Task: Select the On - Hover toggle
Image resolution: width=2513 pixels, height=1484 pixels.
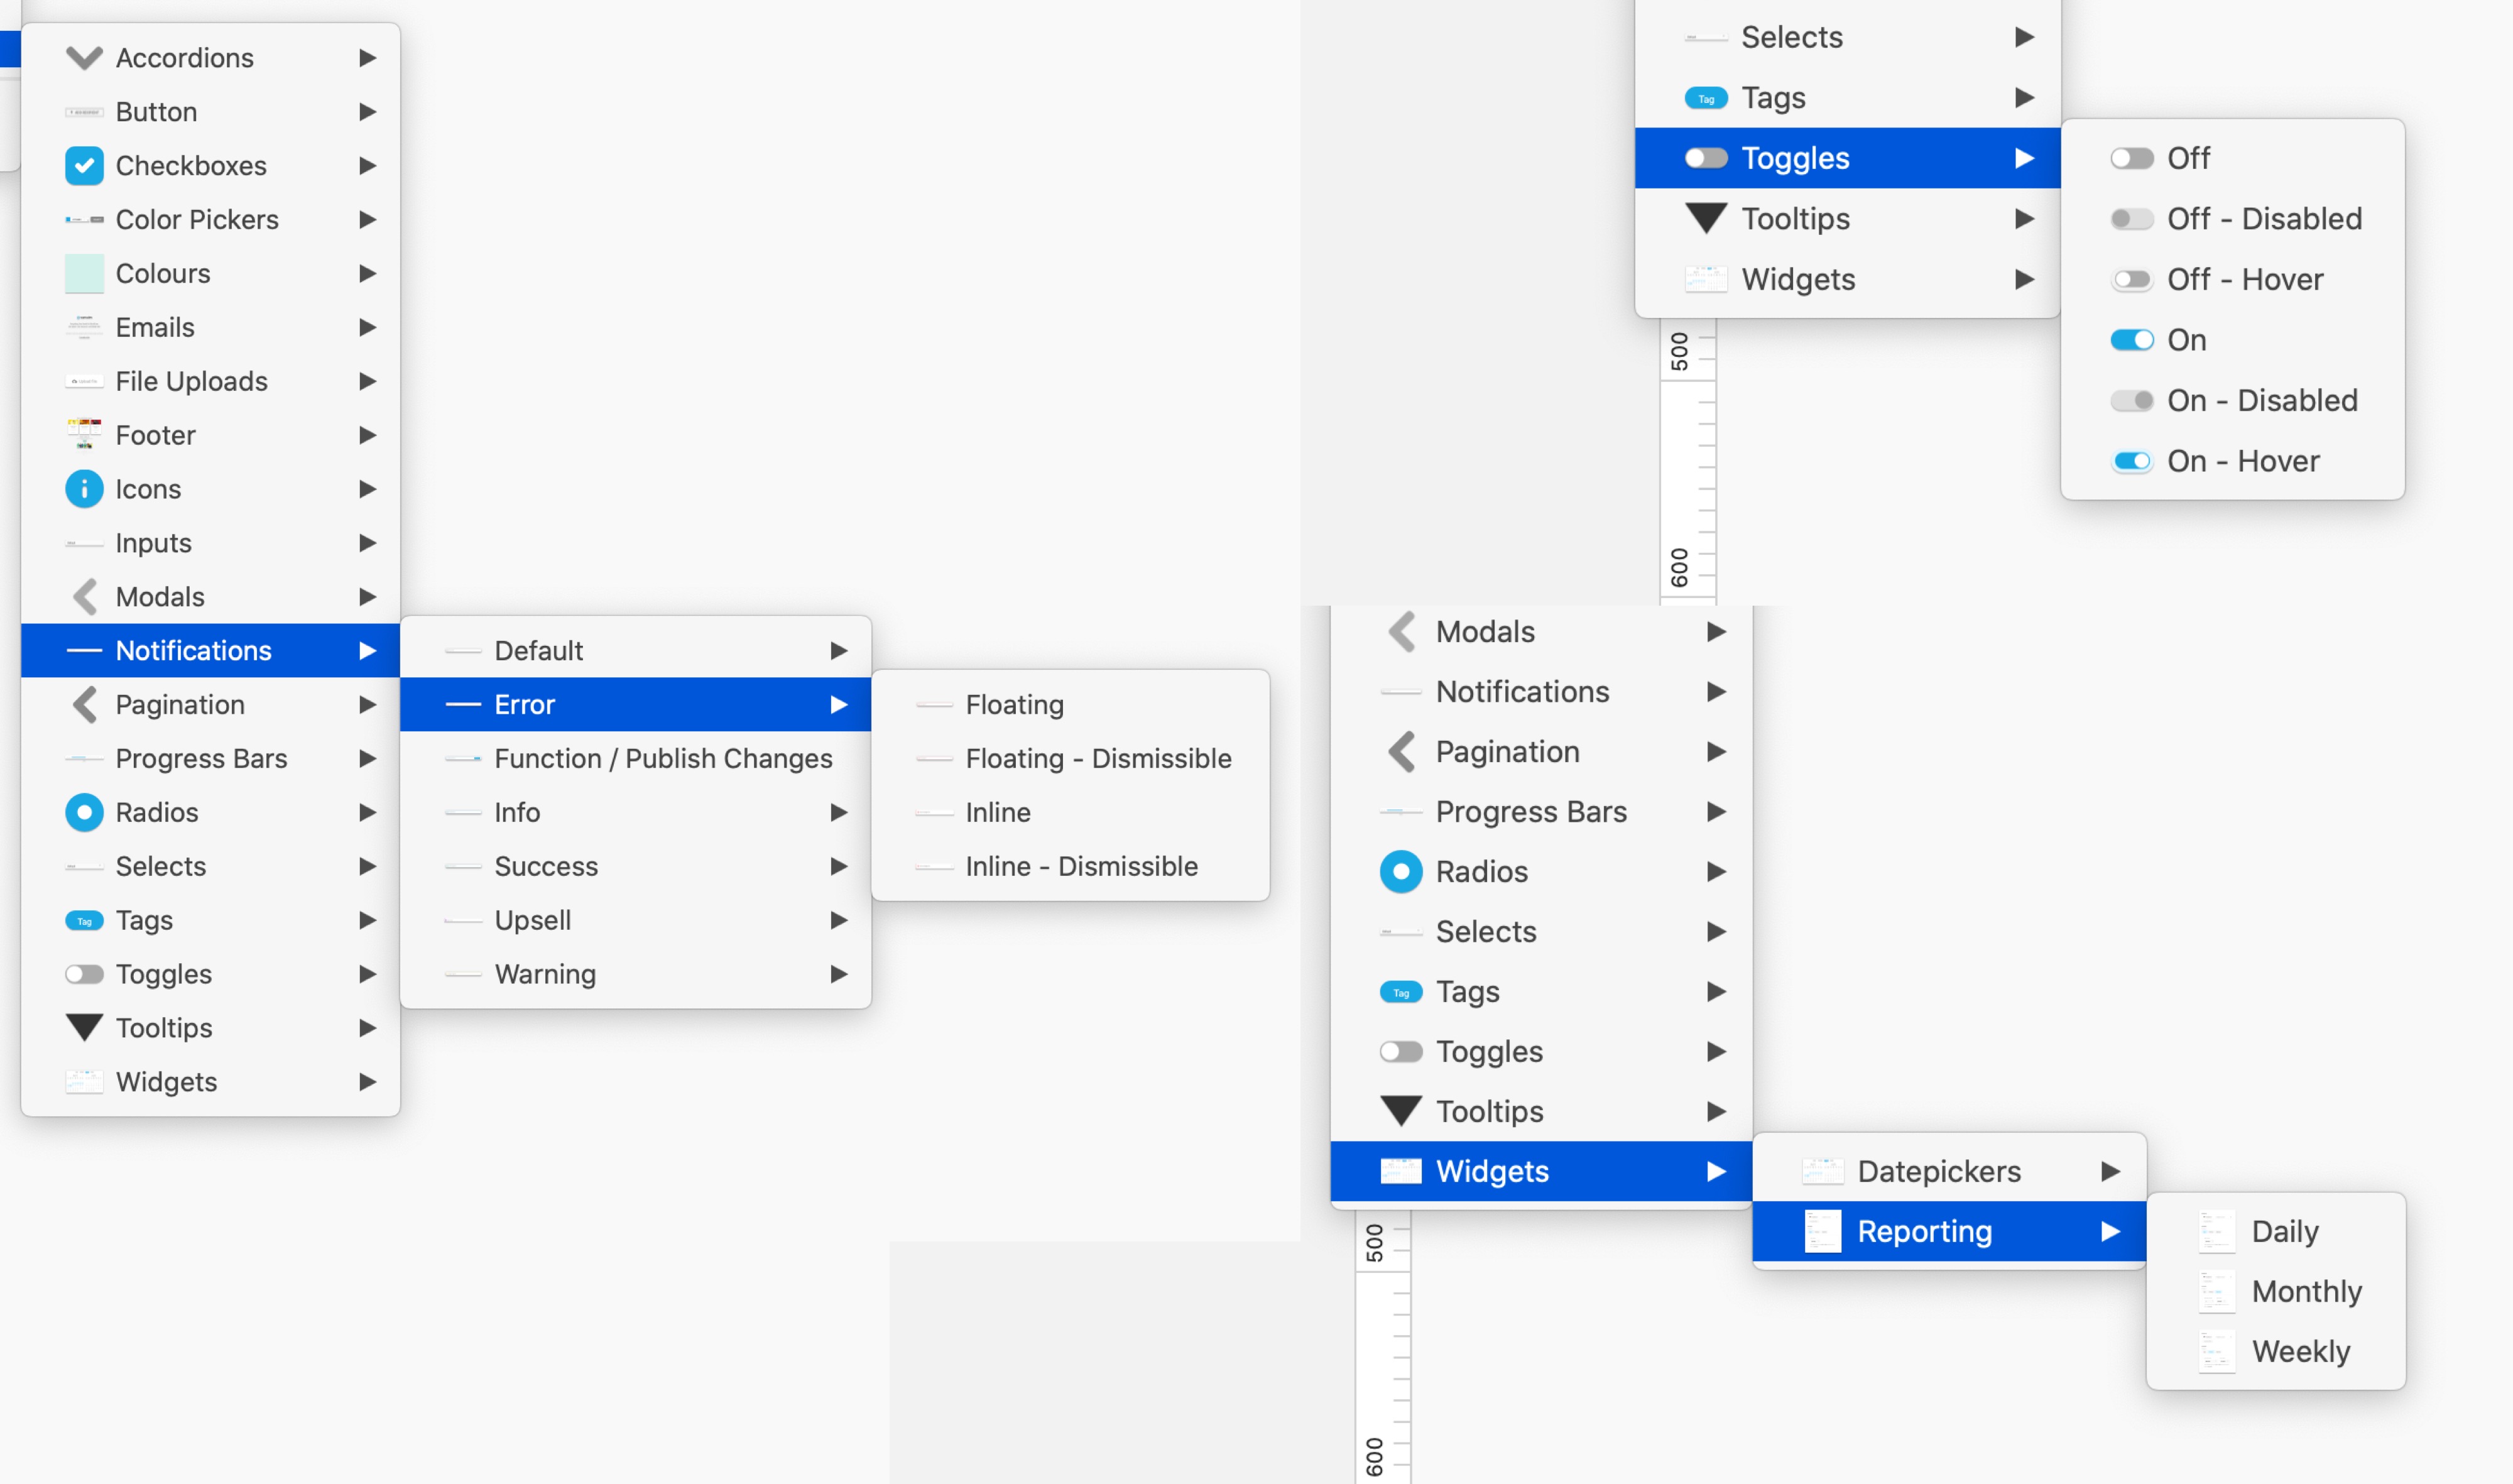Action: click(2132, 461)
